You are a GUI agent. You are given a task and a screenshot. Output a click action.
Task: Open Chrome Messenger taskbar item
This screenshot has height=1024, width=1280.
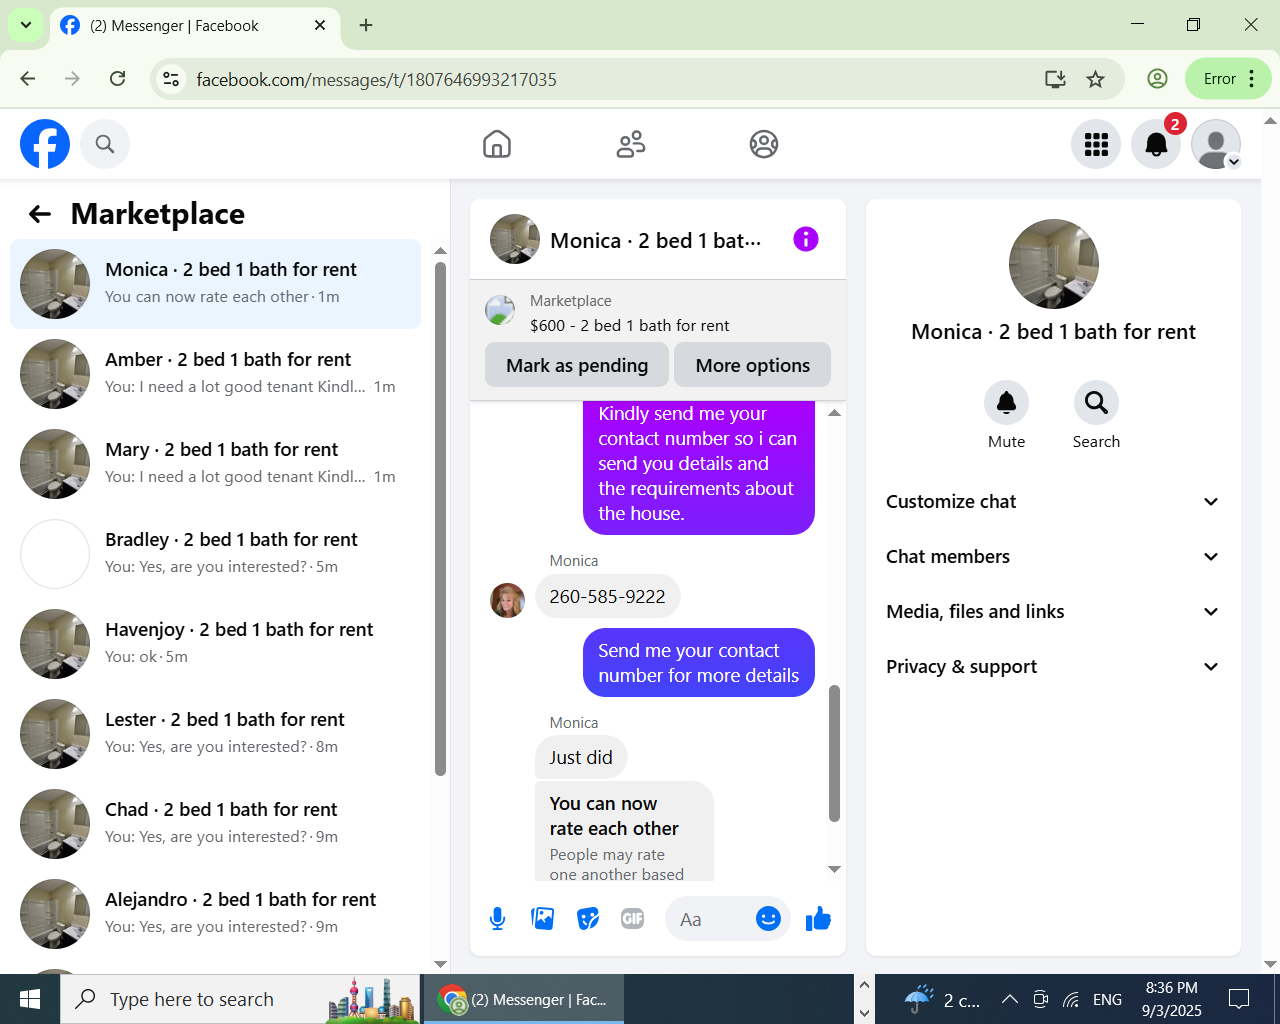(525, 999)
